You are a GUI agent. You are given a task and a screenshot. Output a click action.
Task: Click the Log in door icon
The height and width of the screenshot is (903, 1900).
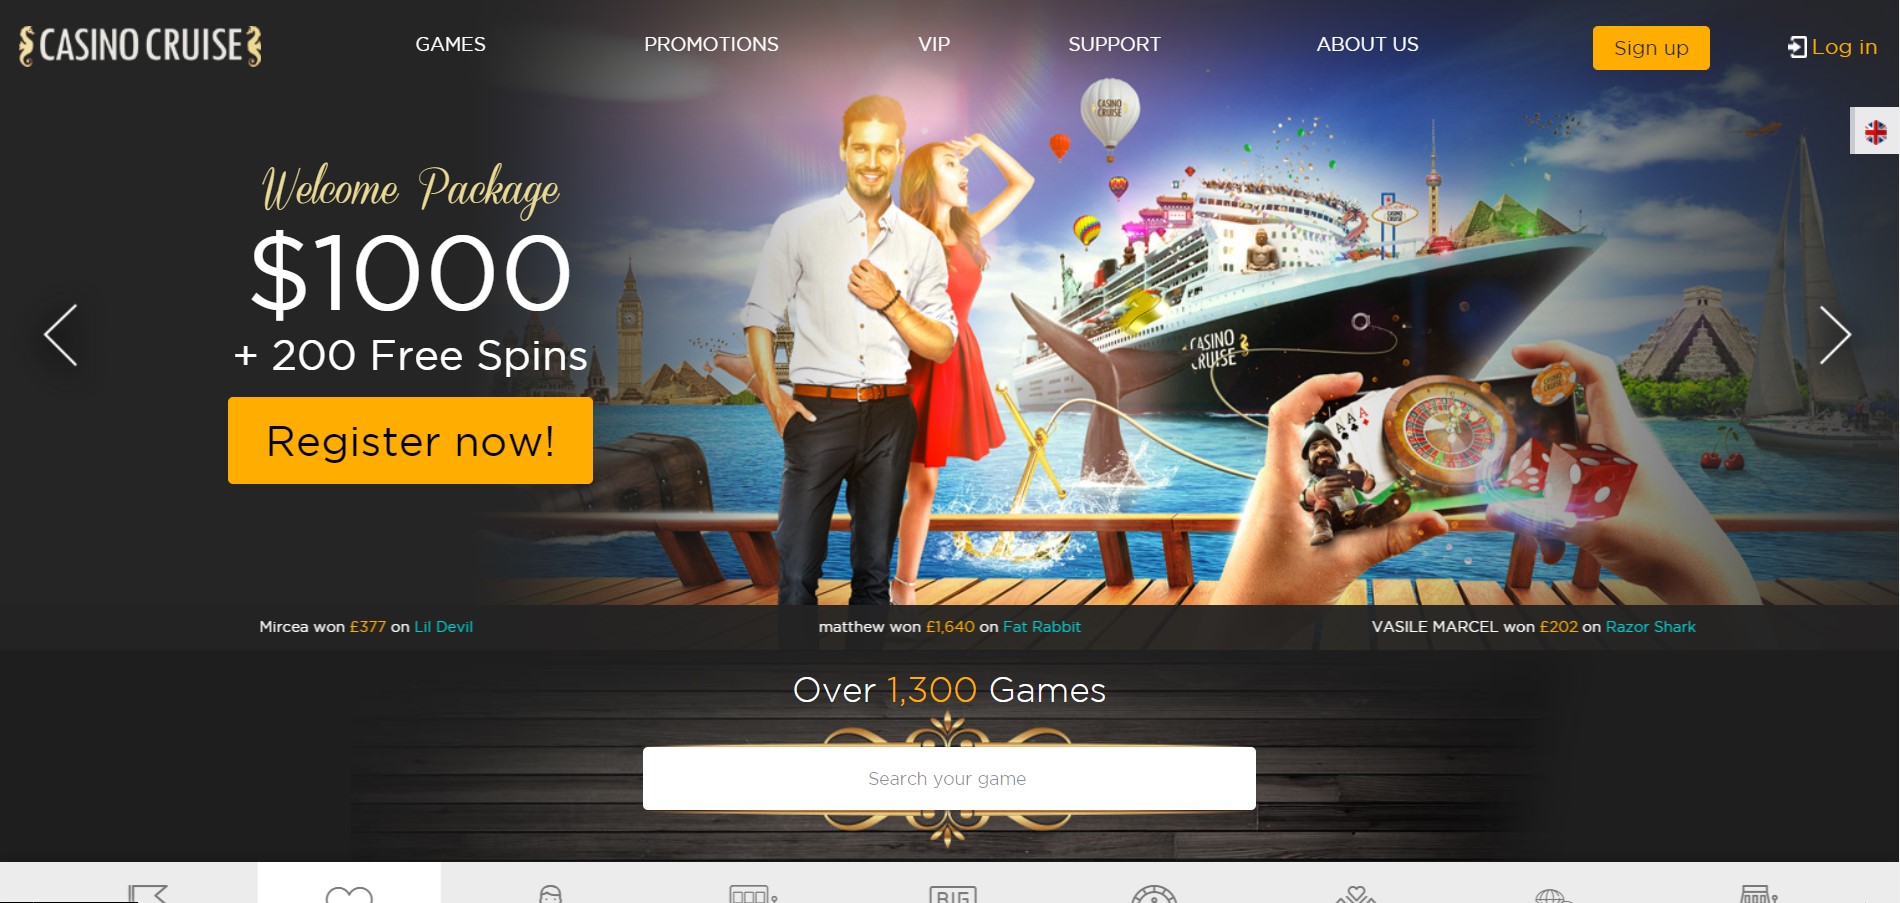1796,47
